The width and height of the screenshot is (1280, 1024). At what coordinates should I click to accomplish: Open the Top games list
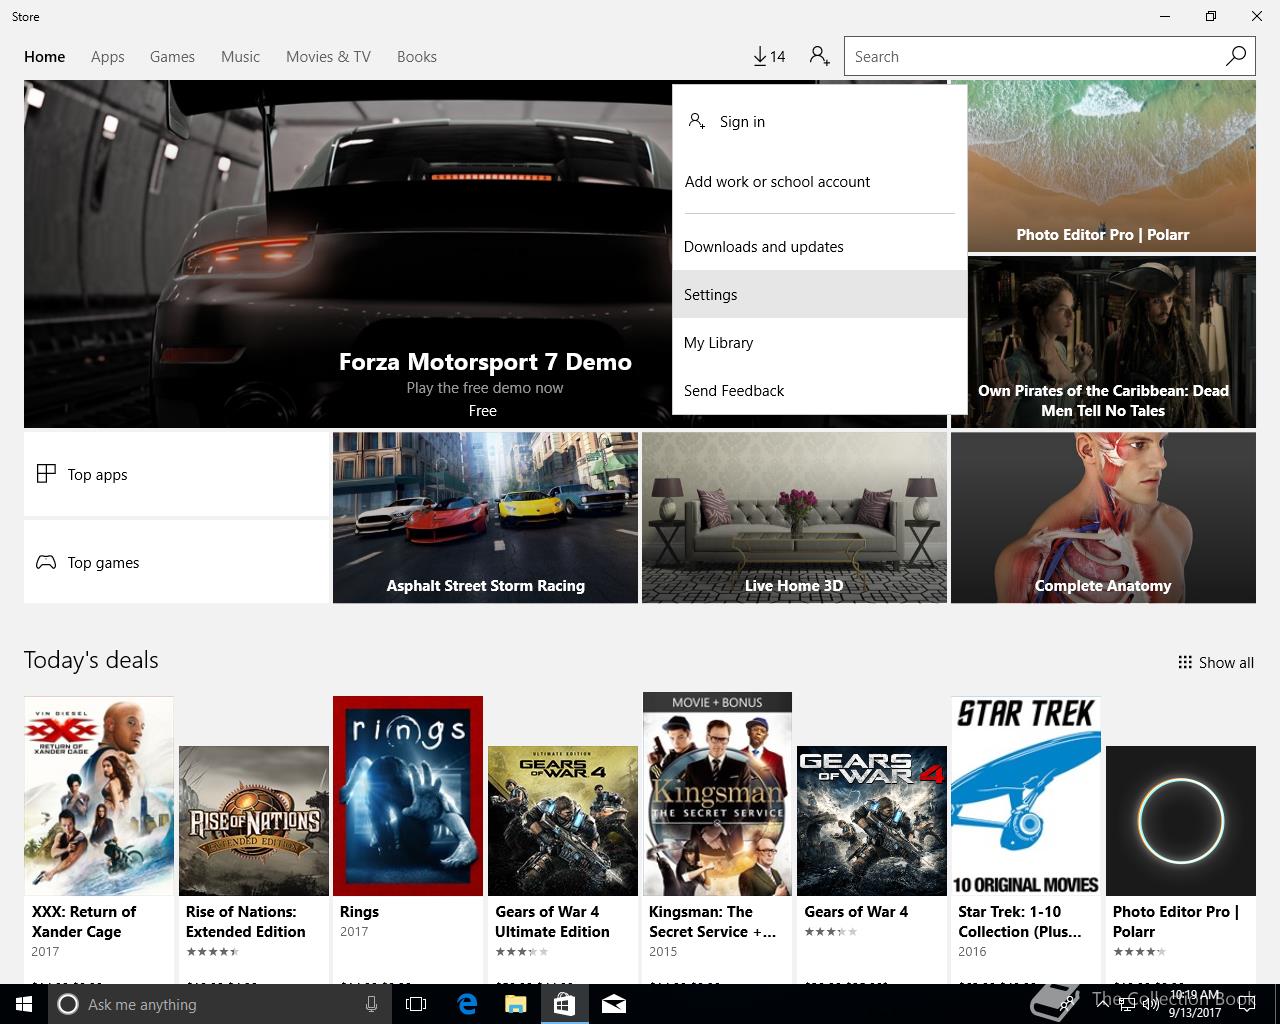(x=176, y=562)
